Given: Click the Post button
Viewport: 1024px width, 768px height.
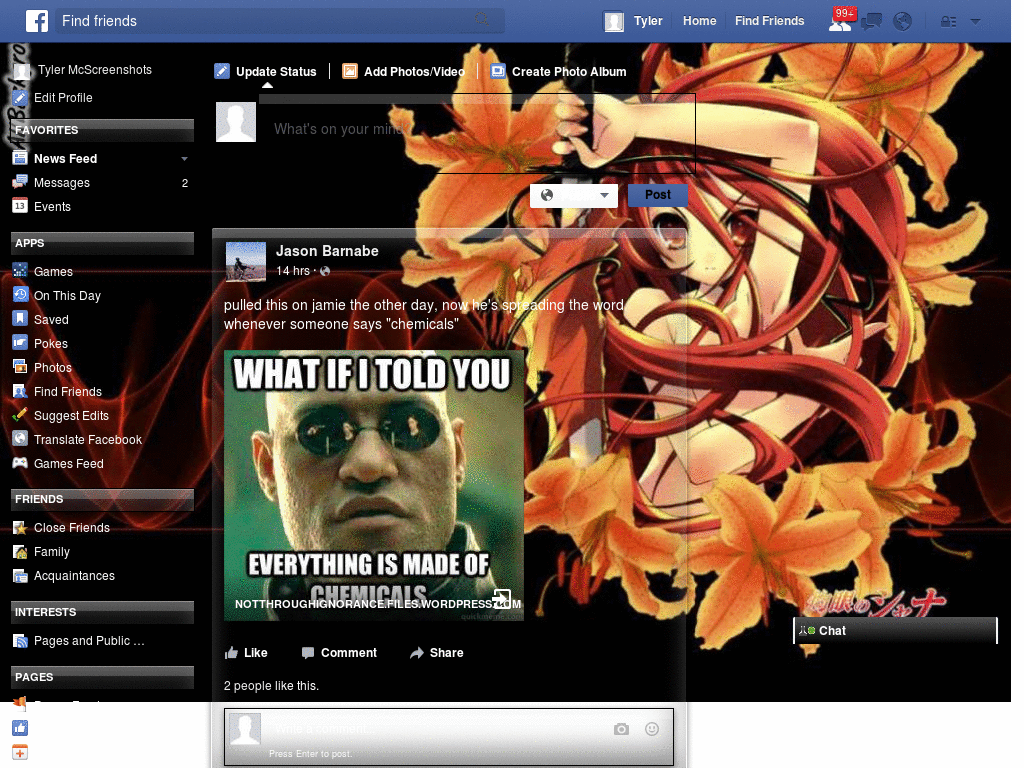Looking at the screenshot, I should point(658,195).
